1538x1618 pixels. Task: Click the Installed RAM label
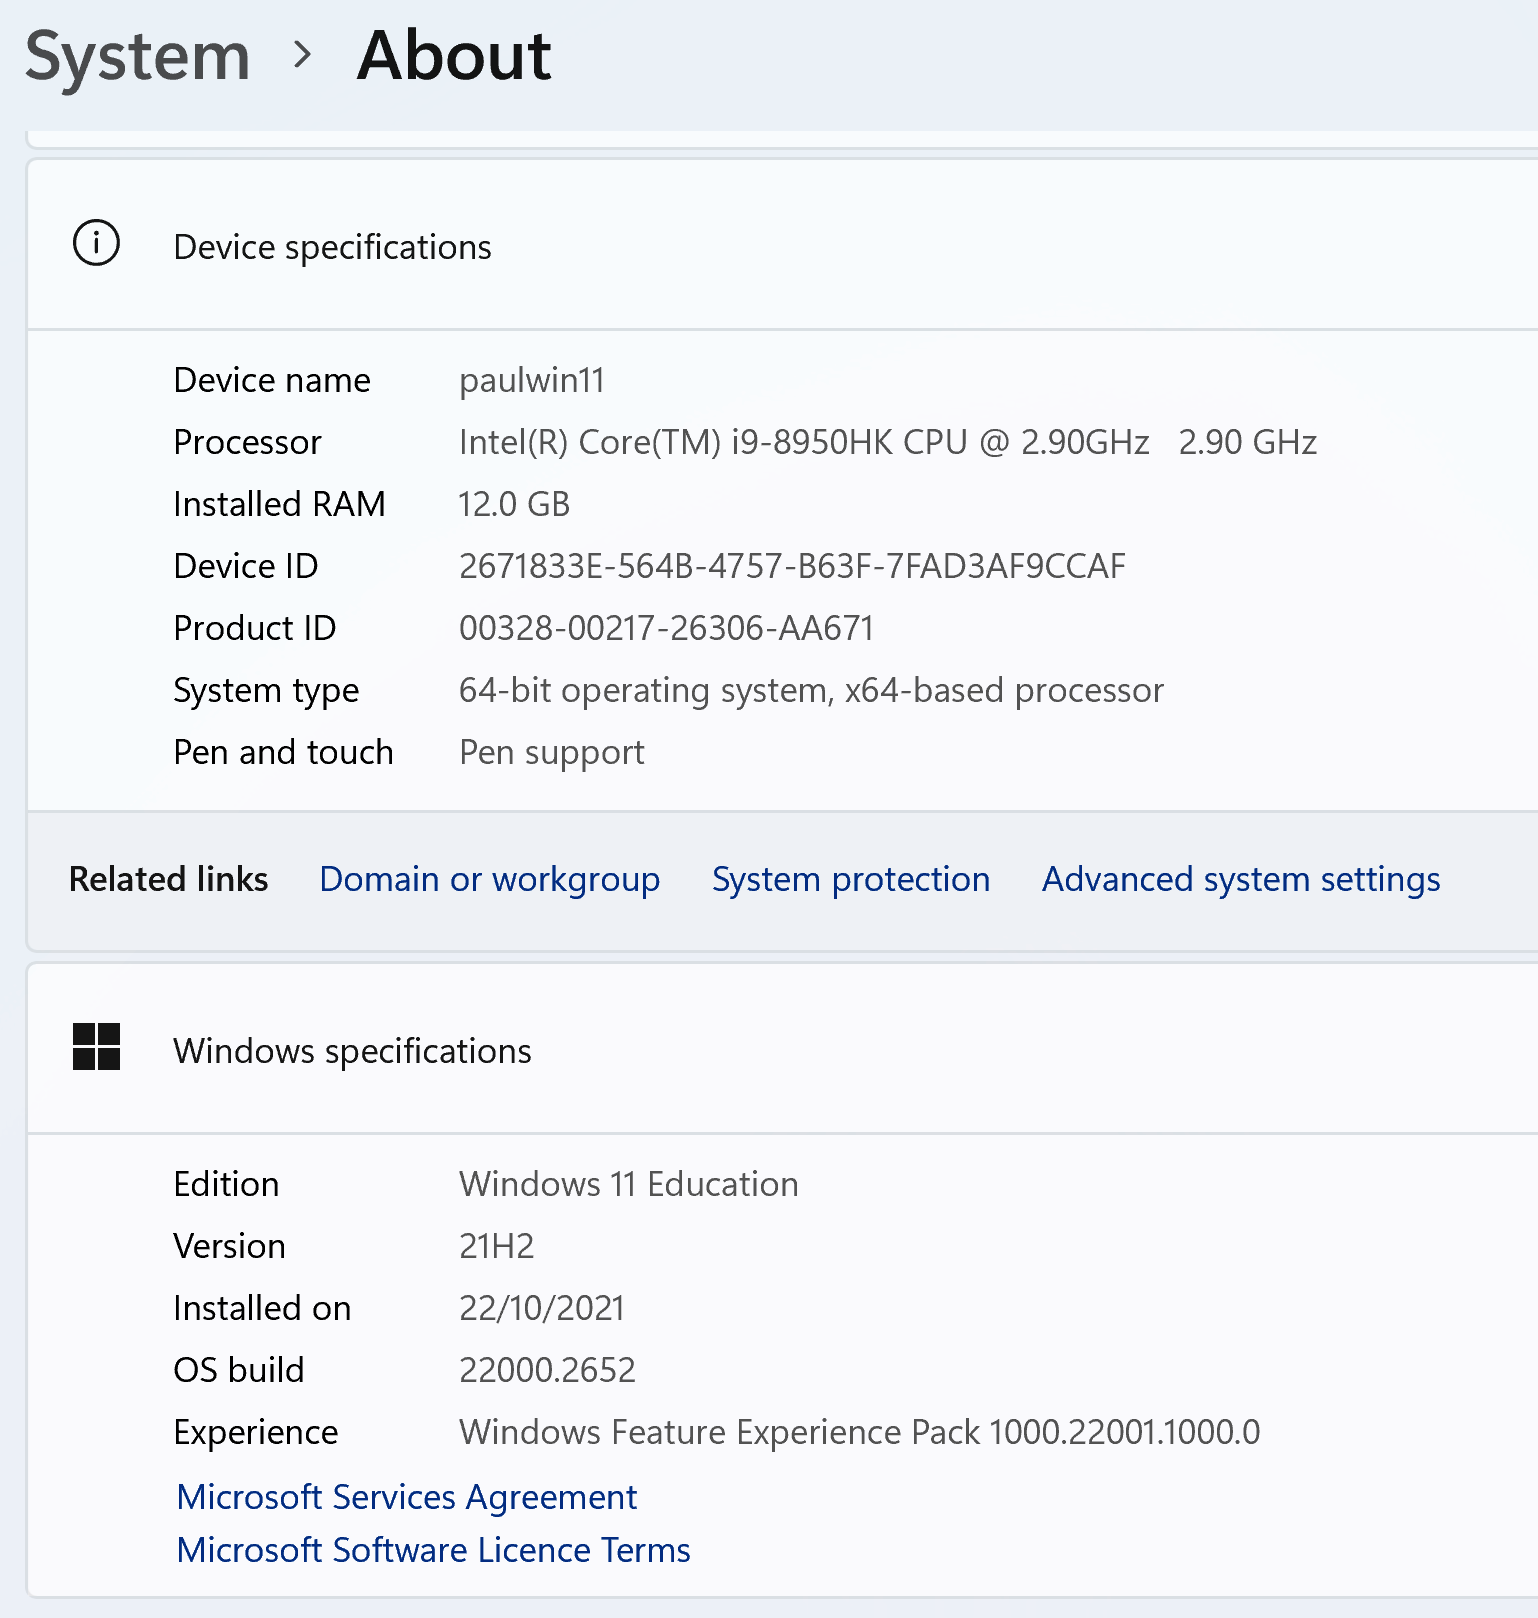click(279, 504)
